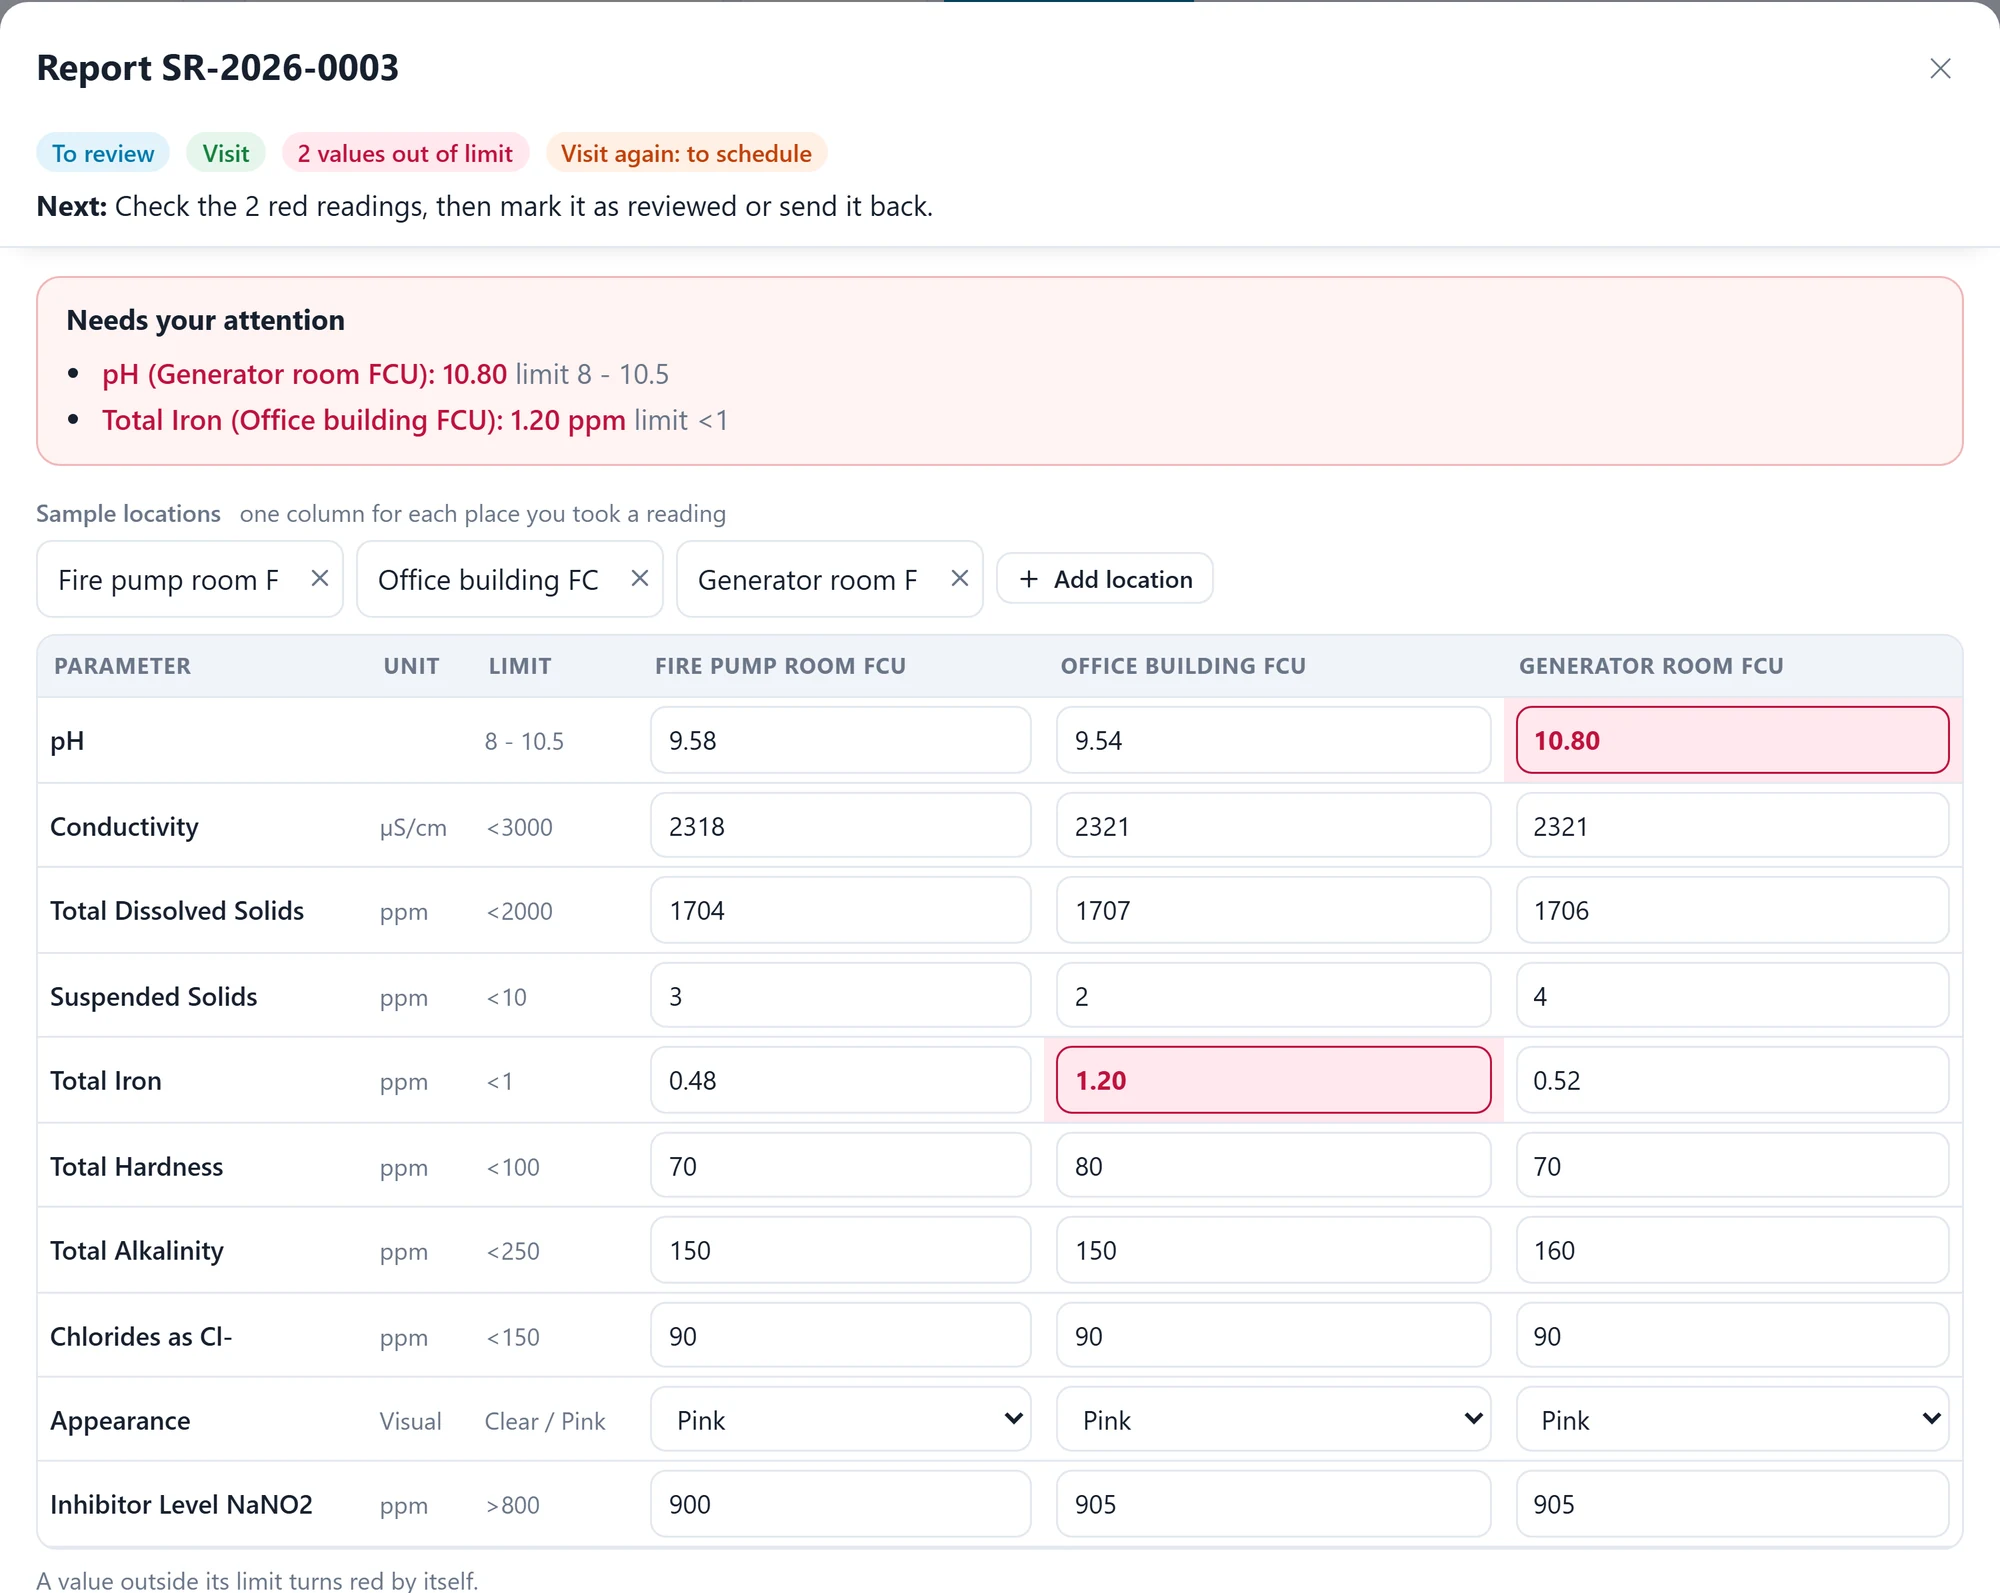Edit Total Hardness 70 for Generator Room
The height and width of the screenshot is (1593, 2000).
tap(1732, 1166)
